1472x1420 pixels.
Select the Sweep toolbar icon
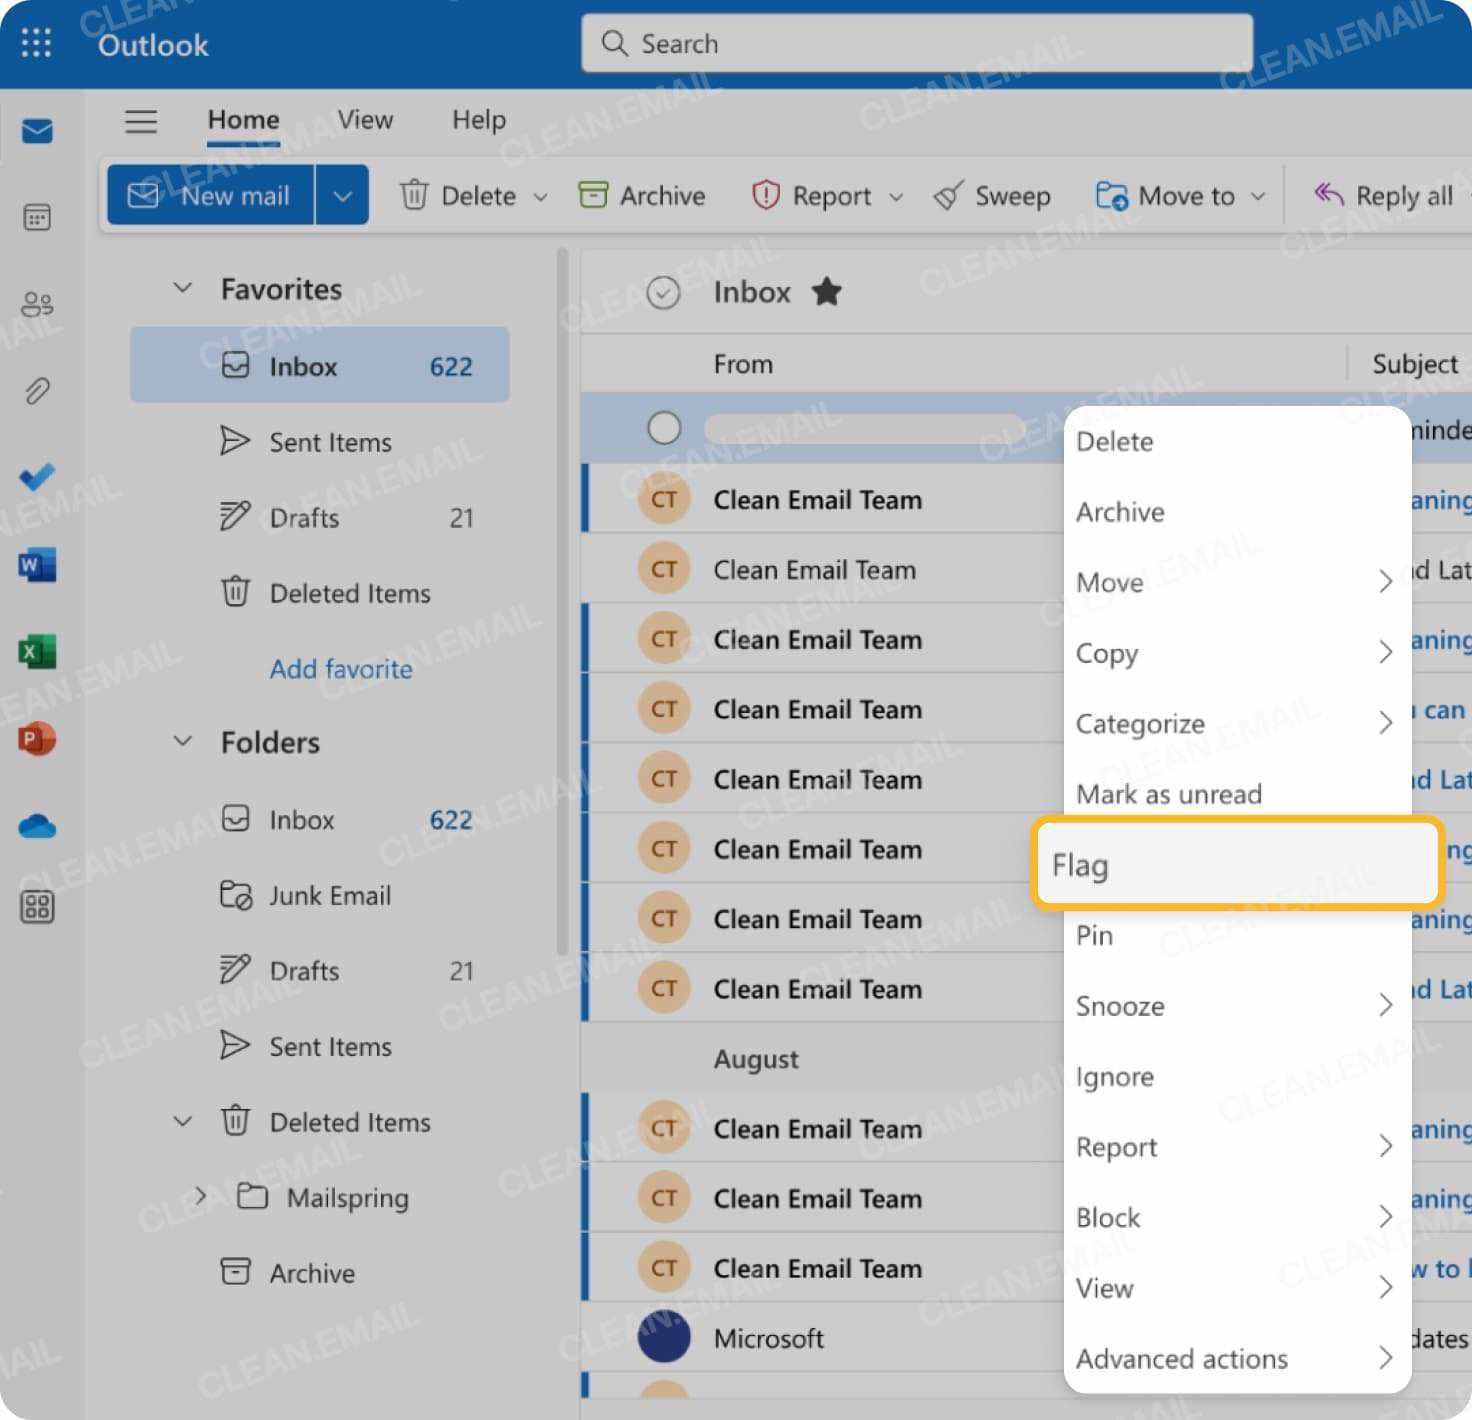tap(947, 195)
